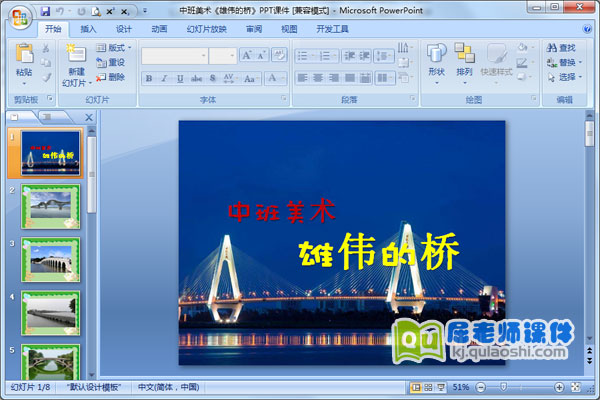Open the Select dropdown
The height and width of the screenshot is (400, 600).
coord(564,77)
